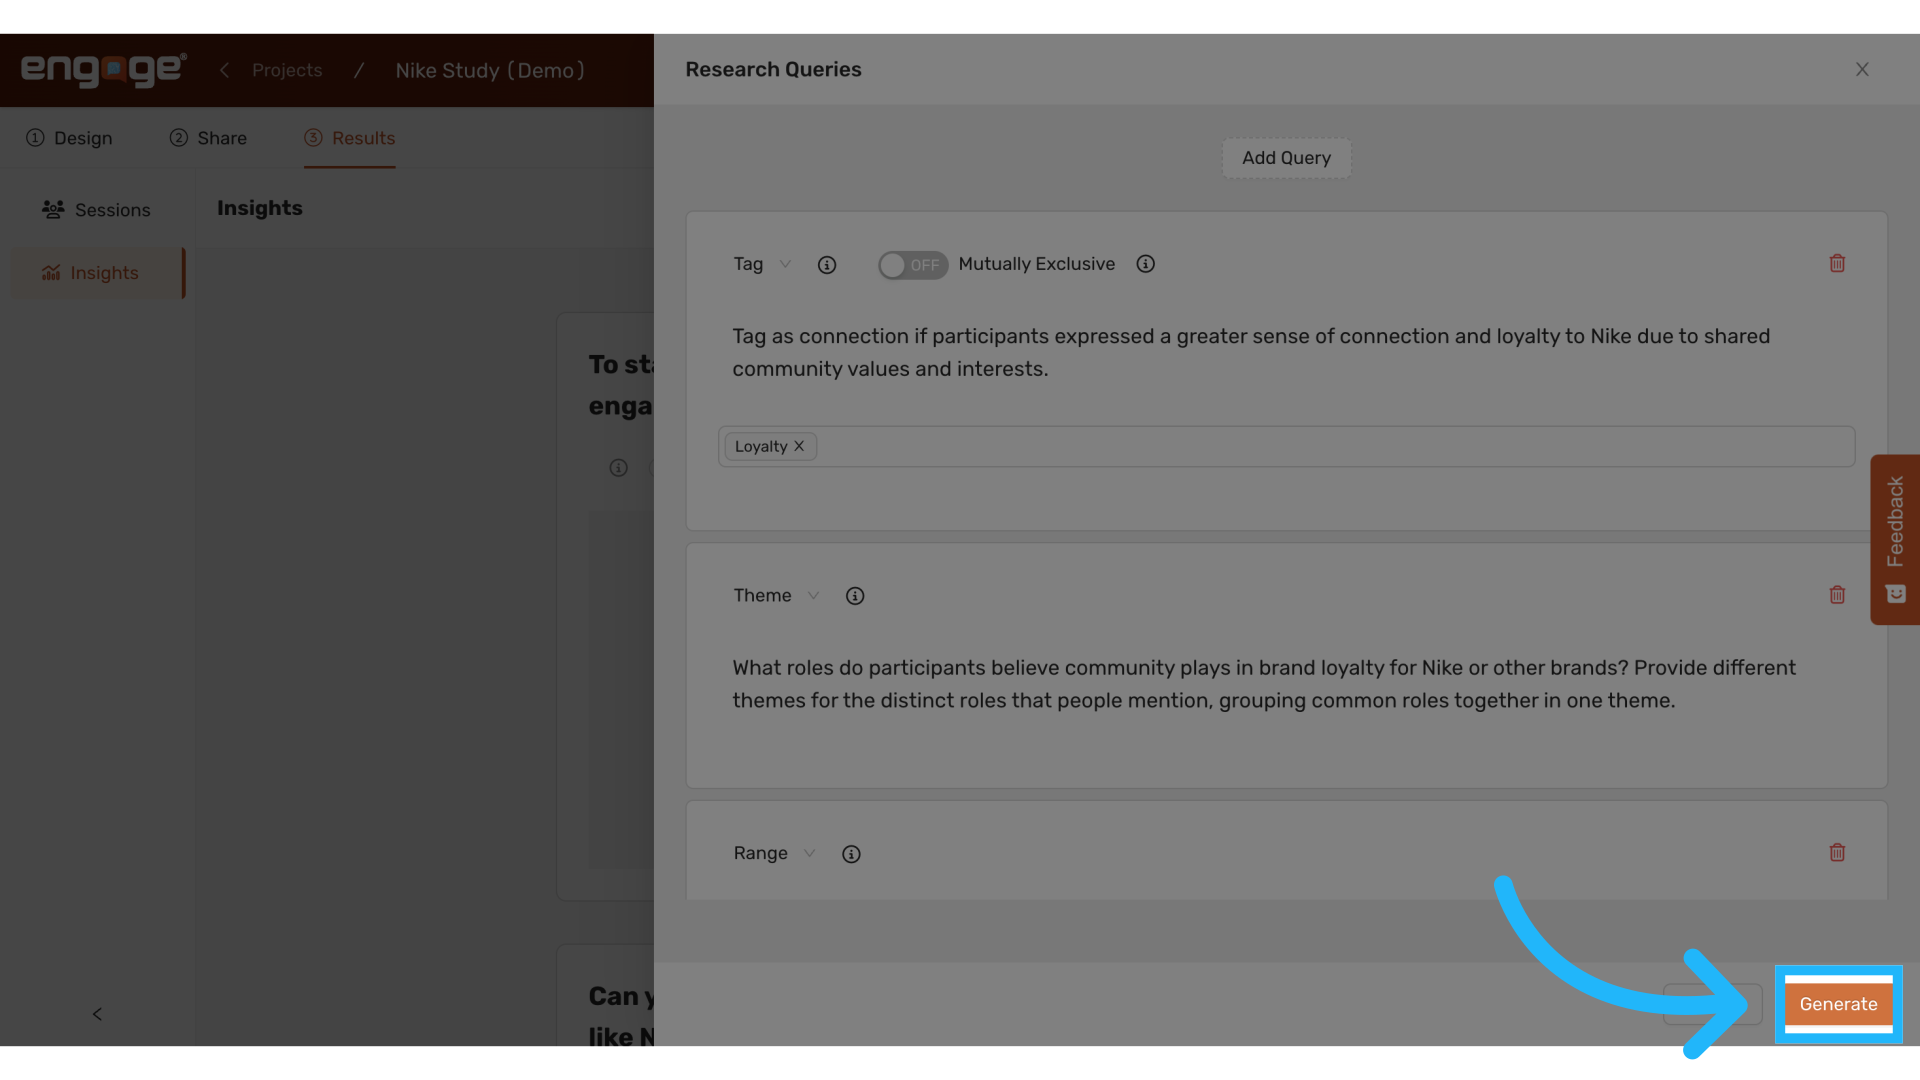Open the Tag query type dropdown
1920x1080 pixels.
click(x=762, y=264)
